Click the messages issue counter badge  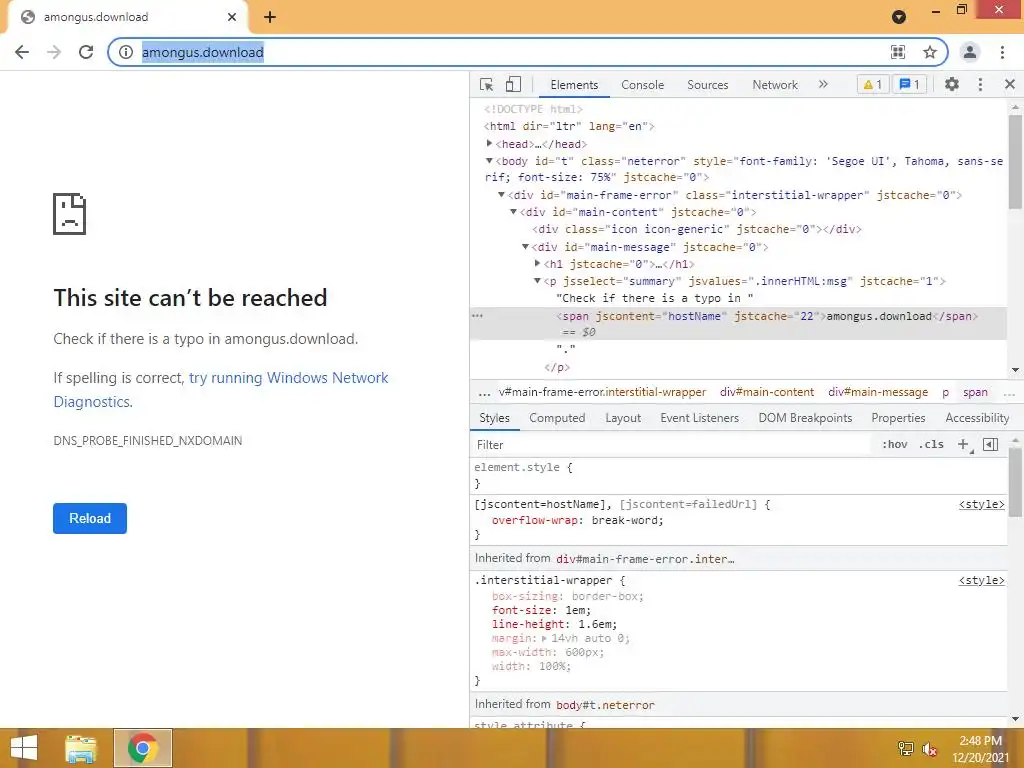pos(910,84)
